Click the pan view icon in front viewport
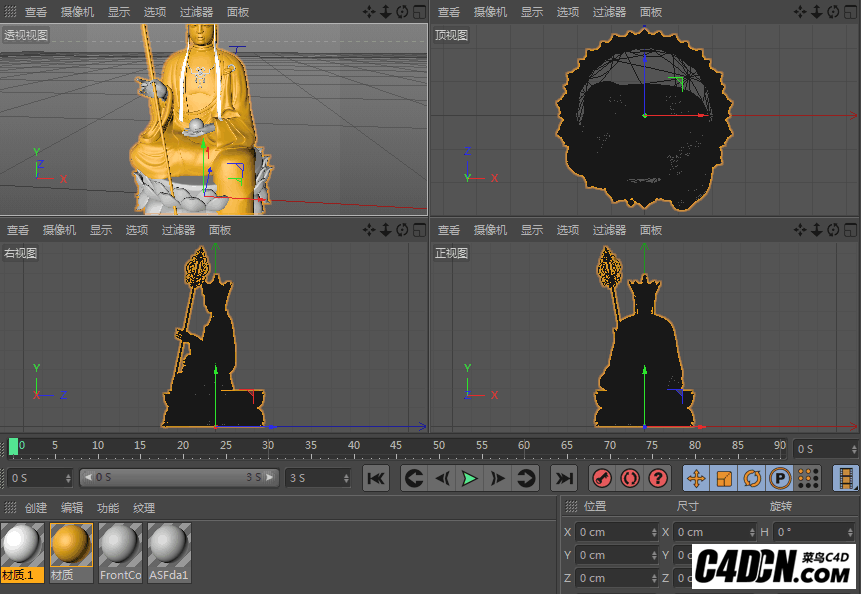Image resolution: width=861 pixels, height=594 pixels. (x=800, y=230)
